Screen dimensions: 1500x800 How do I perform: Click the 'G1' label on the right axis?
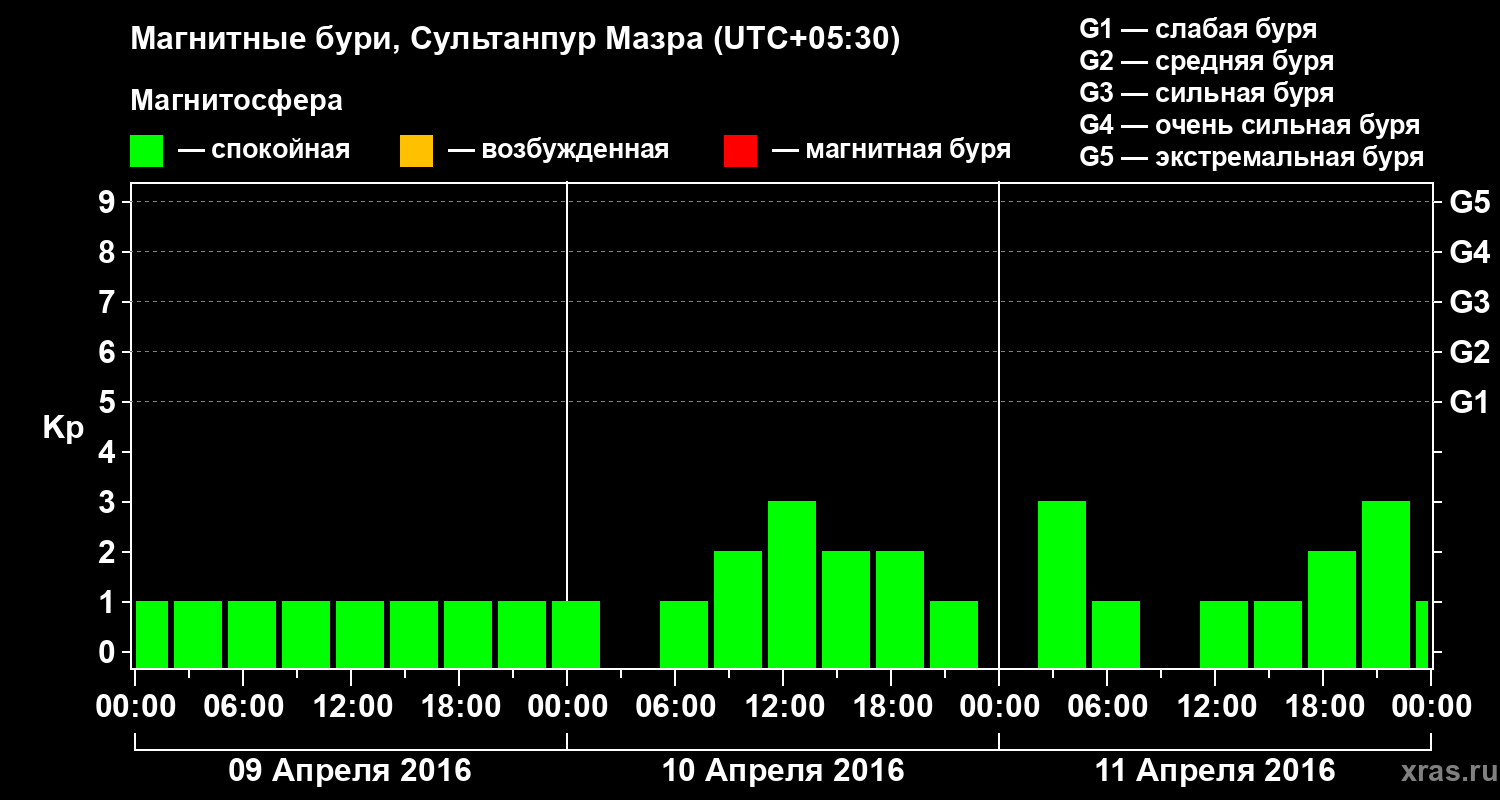tap(1470, 403)
